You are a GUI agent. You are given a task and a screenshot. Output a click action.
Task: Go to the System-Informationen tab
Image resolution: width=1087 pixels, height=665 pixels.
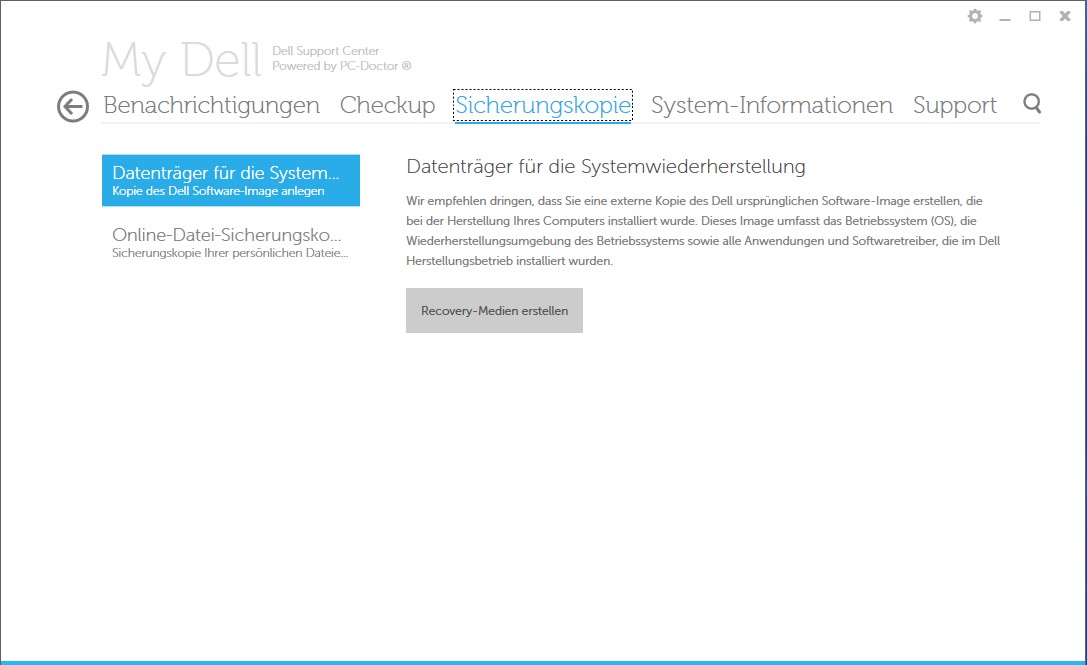[772, 105]
